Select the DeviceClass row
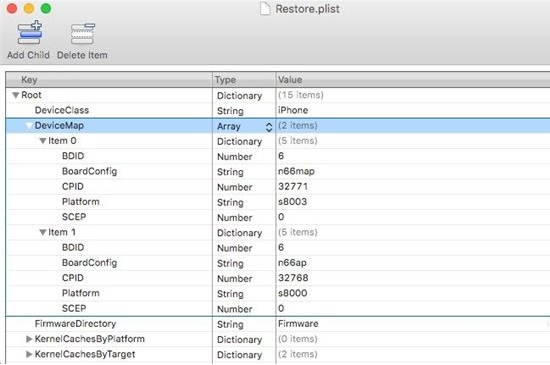The width and height of the screenshot is (550, 365). (278, 110)
